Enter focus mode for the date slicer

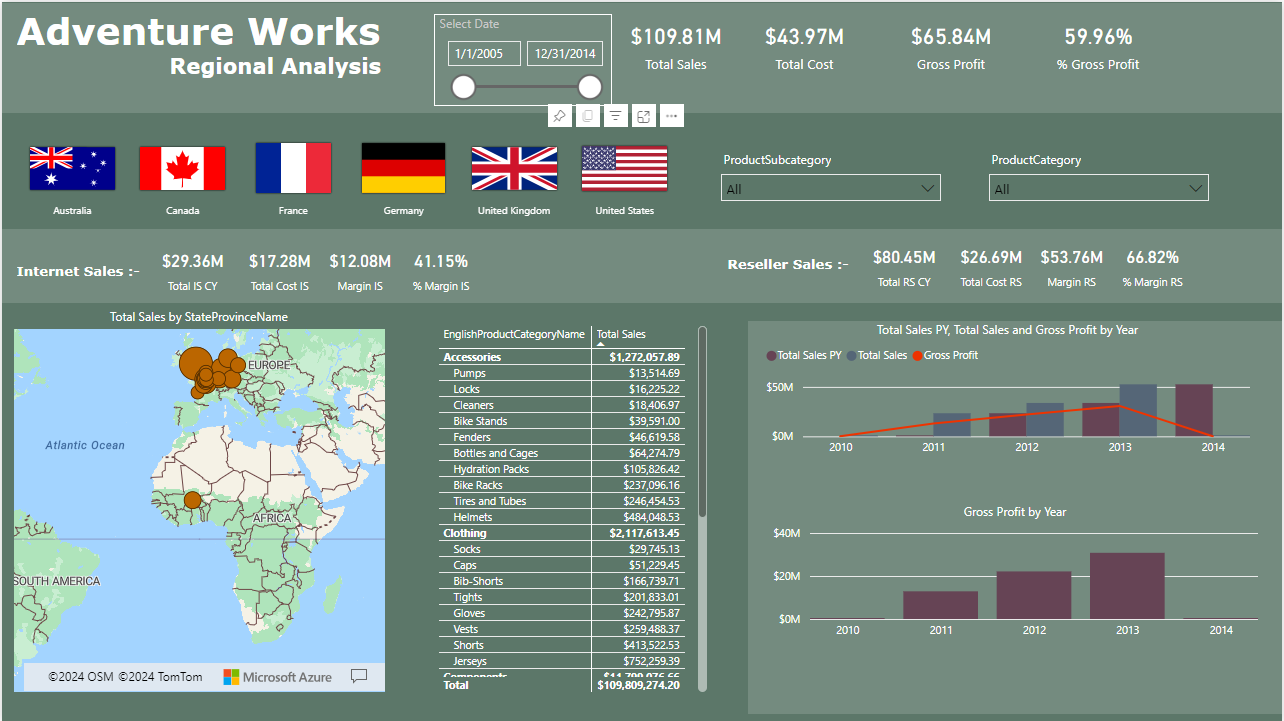pyautogui.click(x=644, y=116)
